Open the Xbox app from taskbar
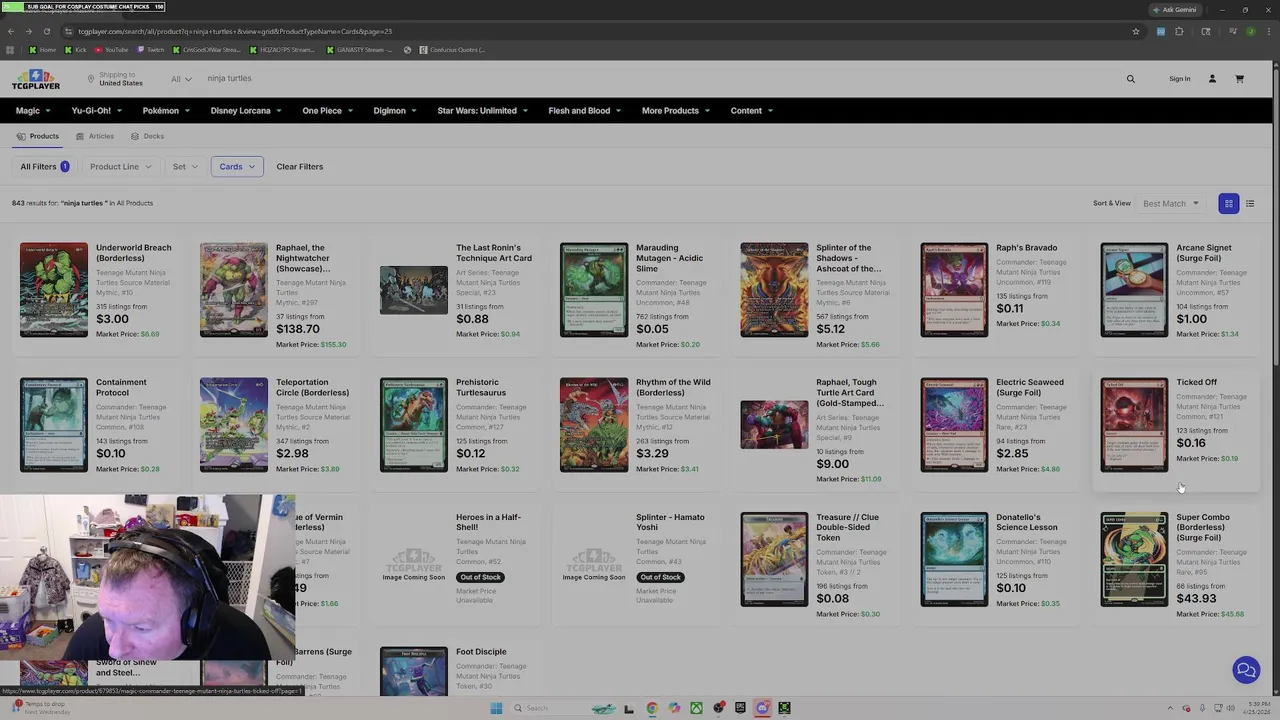Image resolution: width=1280 pixels, height=720 pixels. tap(696, 708)
